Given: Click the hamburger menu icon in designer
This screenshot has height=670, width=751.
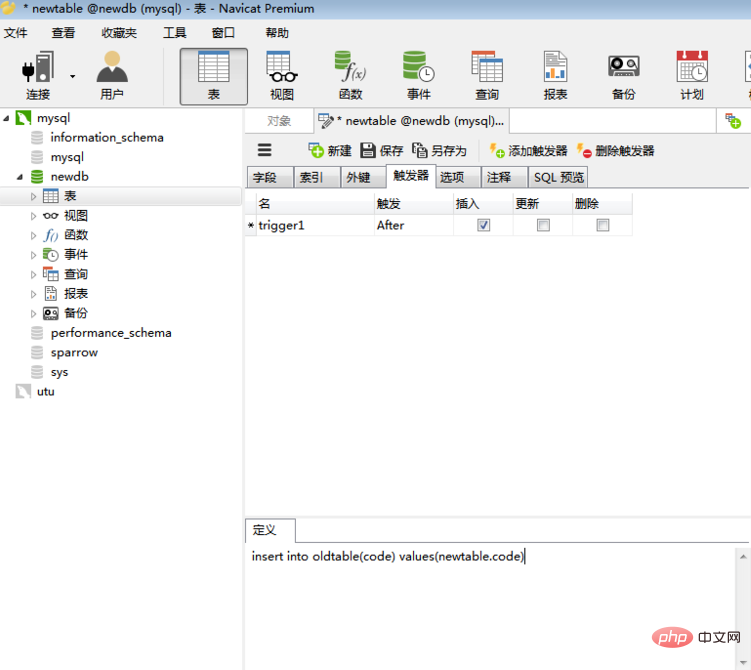Looking at the screenshot, I should pyautogui.click(x=264, y=150).
